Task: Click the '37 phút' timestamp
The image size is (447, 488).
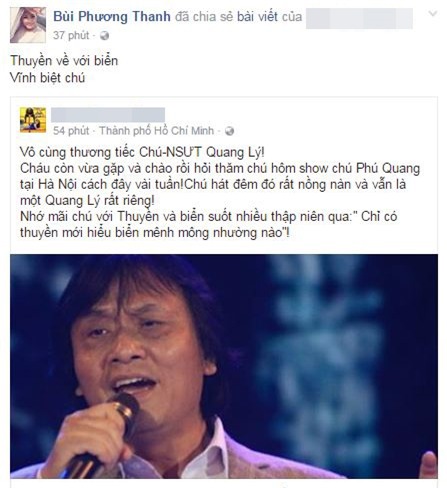Action: tap(71, 35)
